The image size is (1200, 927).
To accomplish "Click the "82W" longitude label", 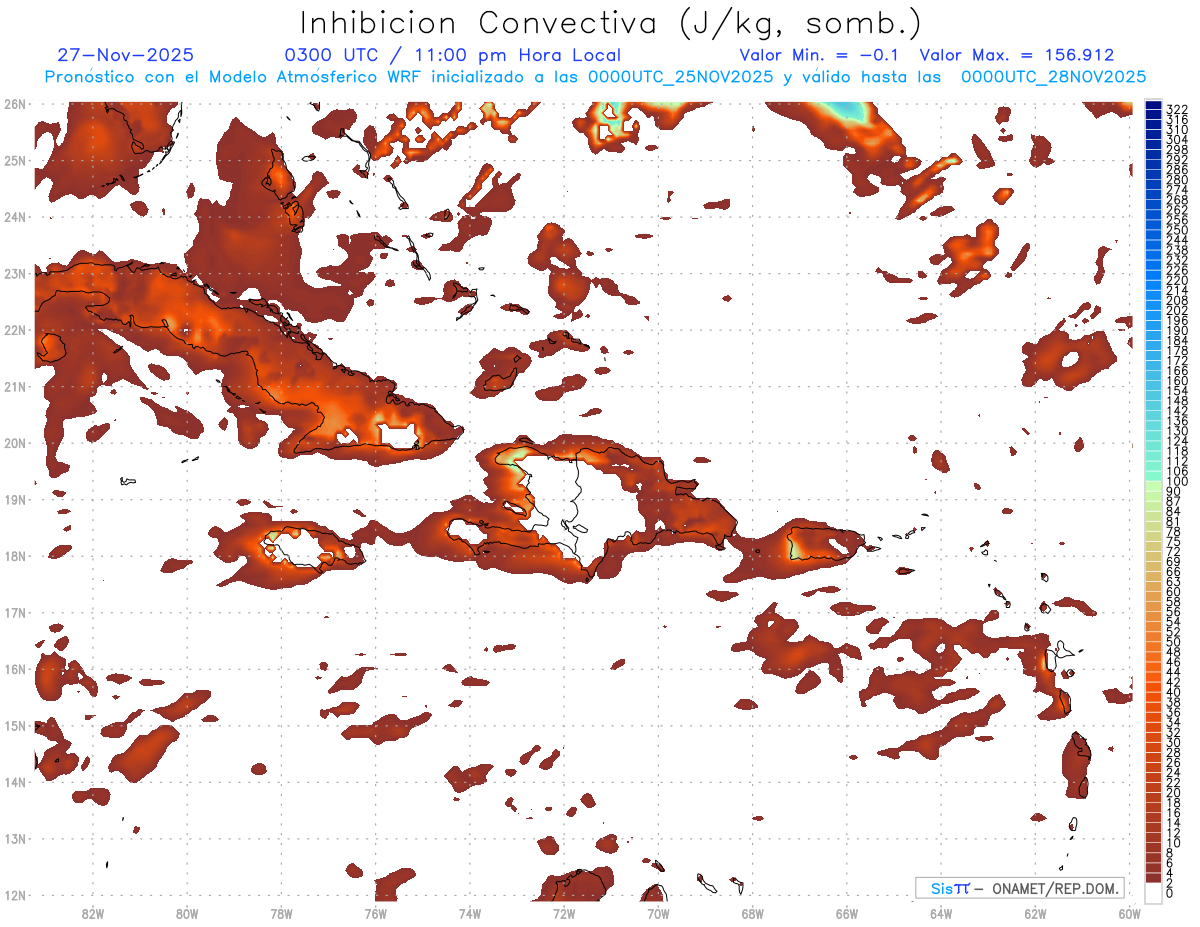I will click(92, 912).
